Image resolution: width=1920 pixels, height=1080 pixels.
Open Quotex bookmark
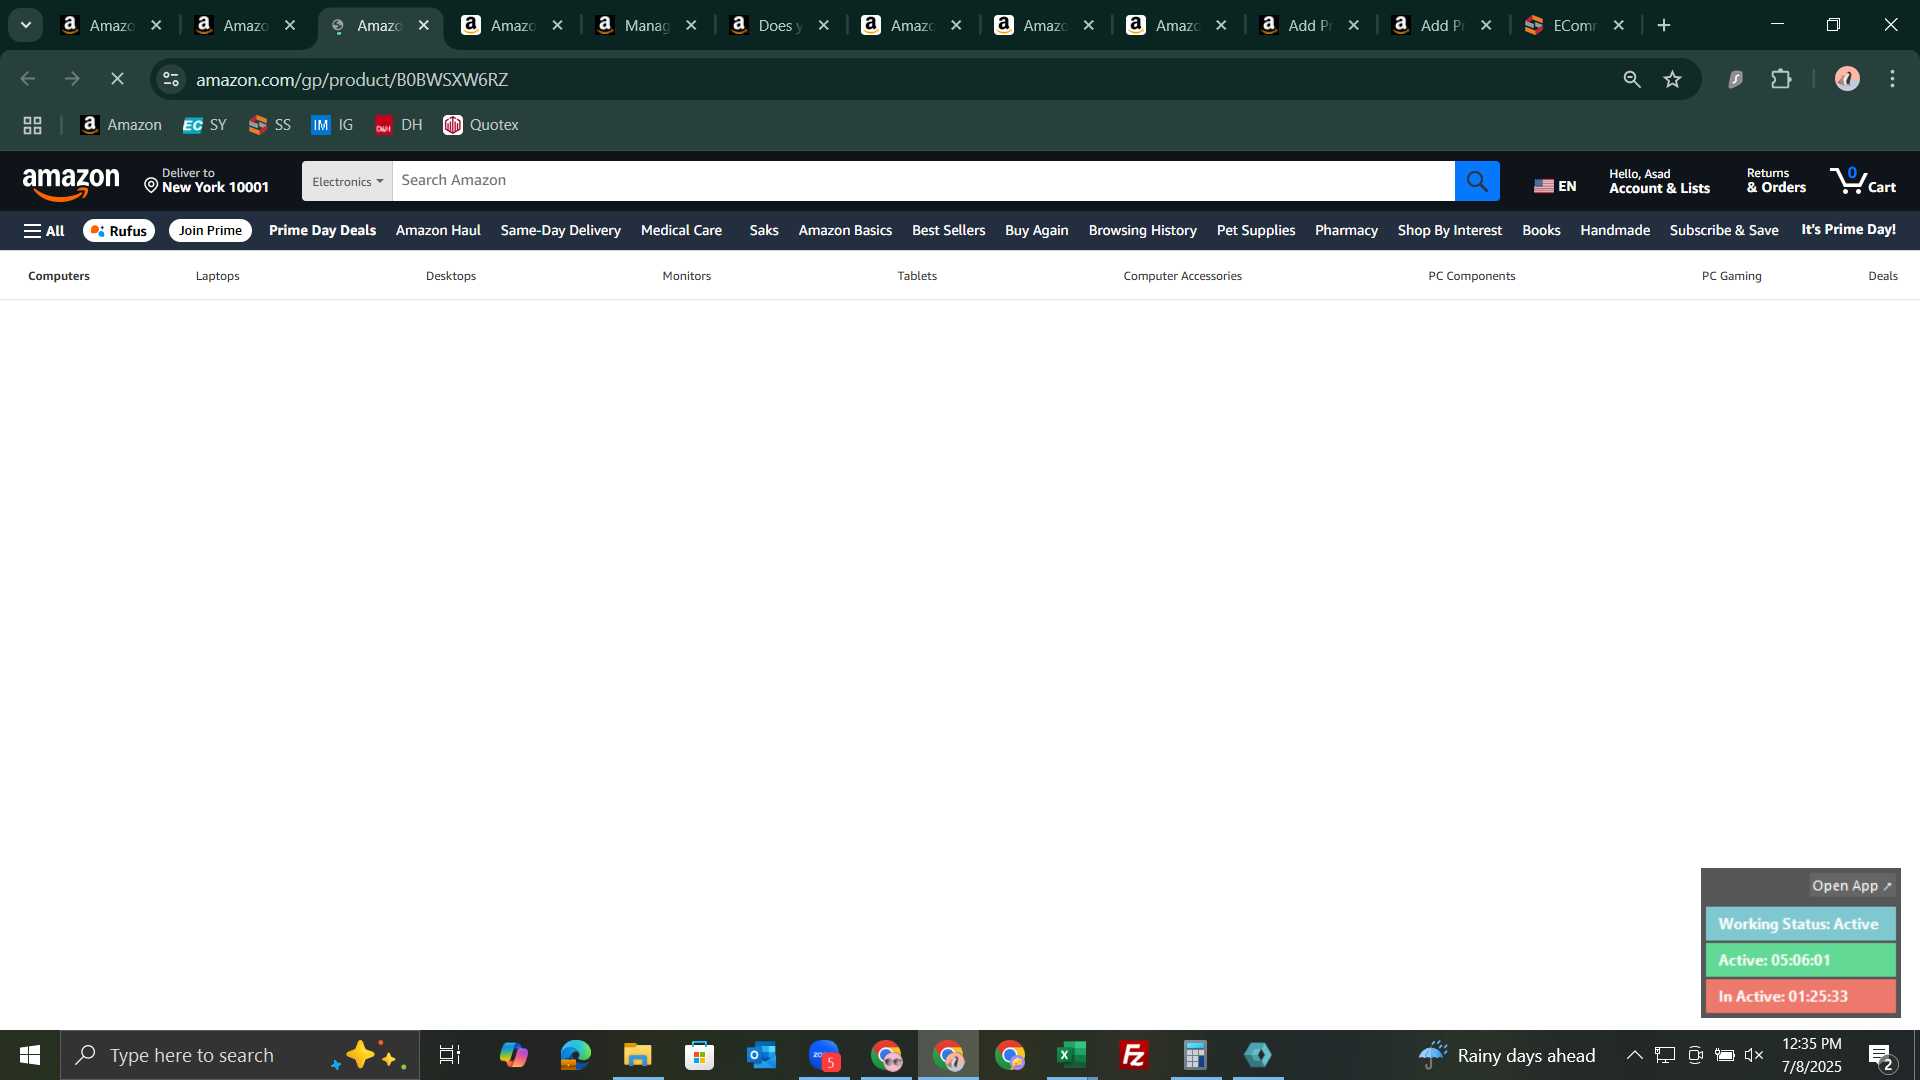[481, 125]
